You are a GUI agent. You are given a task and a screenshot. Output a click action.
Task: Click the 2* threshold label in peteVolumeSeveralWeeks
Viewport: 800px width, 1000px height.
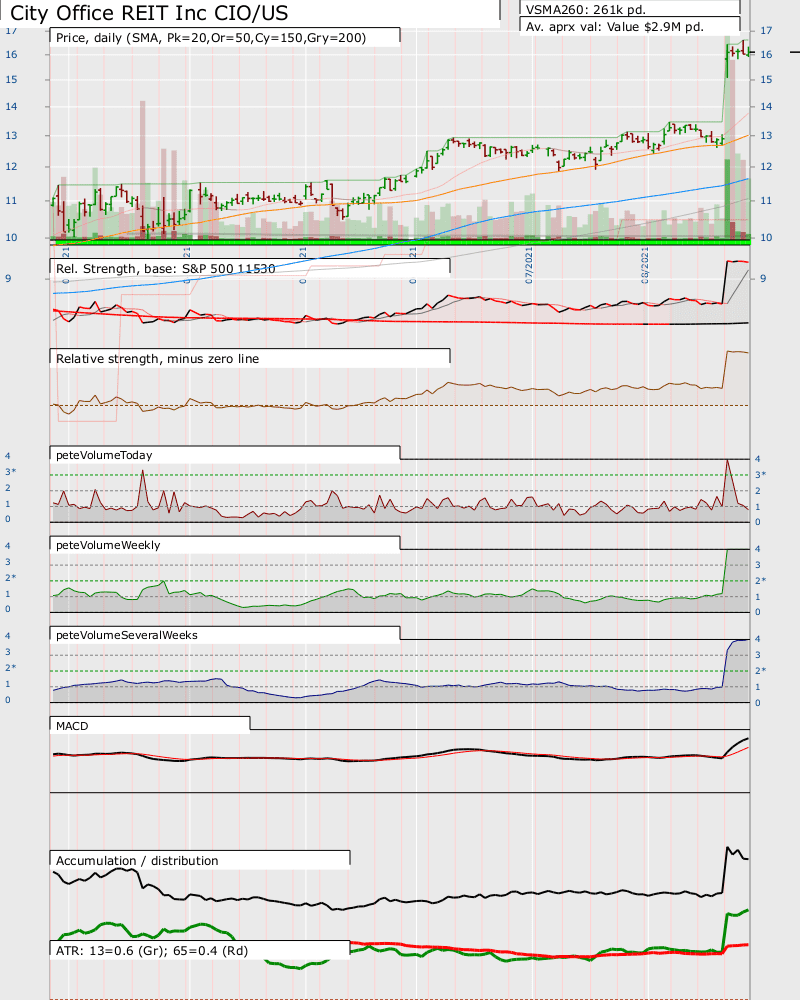pyautogui.click(x=761, y=670)
